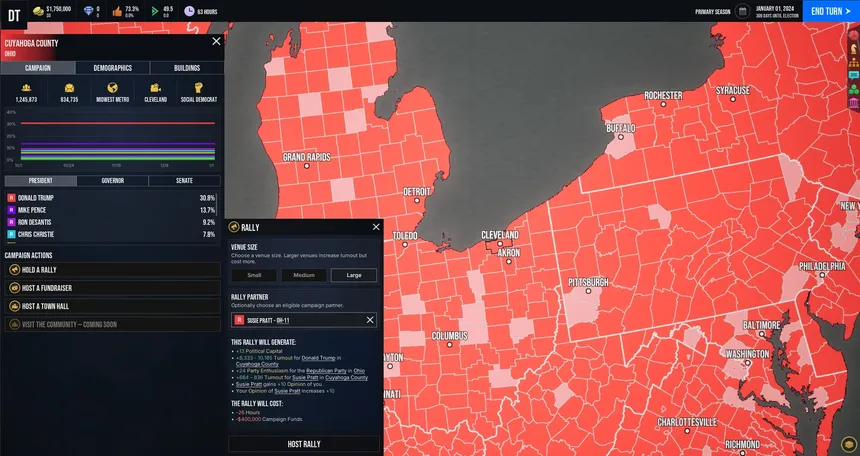Select the Ron DeSantis row

111,222
